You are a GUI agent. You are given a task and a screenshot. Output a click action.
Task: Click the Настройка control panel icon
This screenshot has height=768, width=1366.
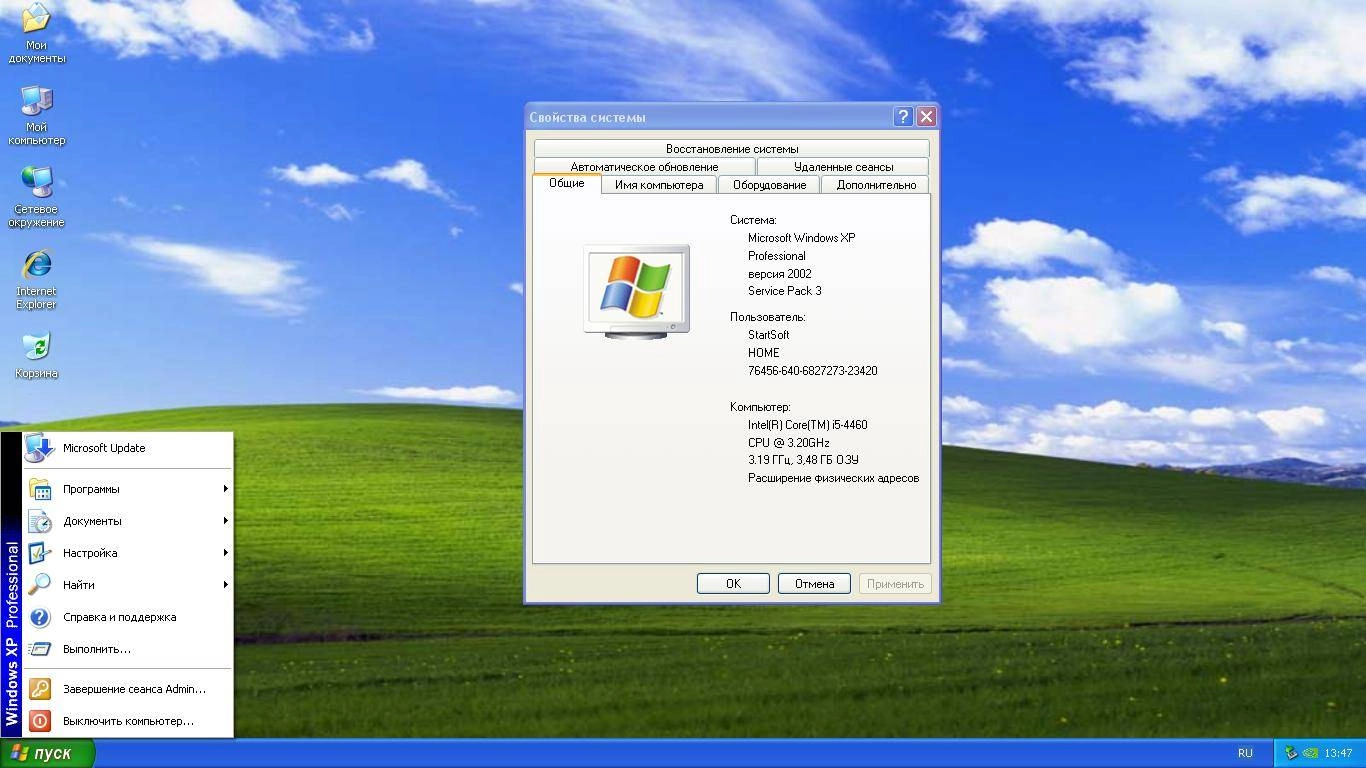click(40, 553)
